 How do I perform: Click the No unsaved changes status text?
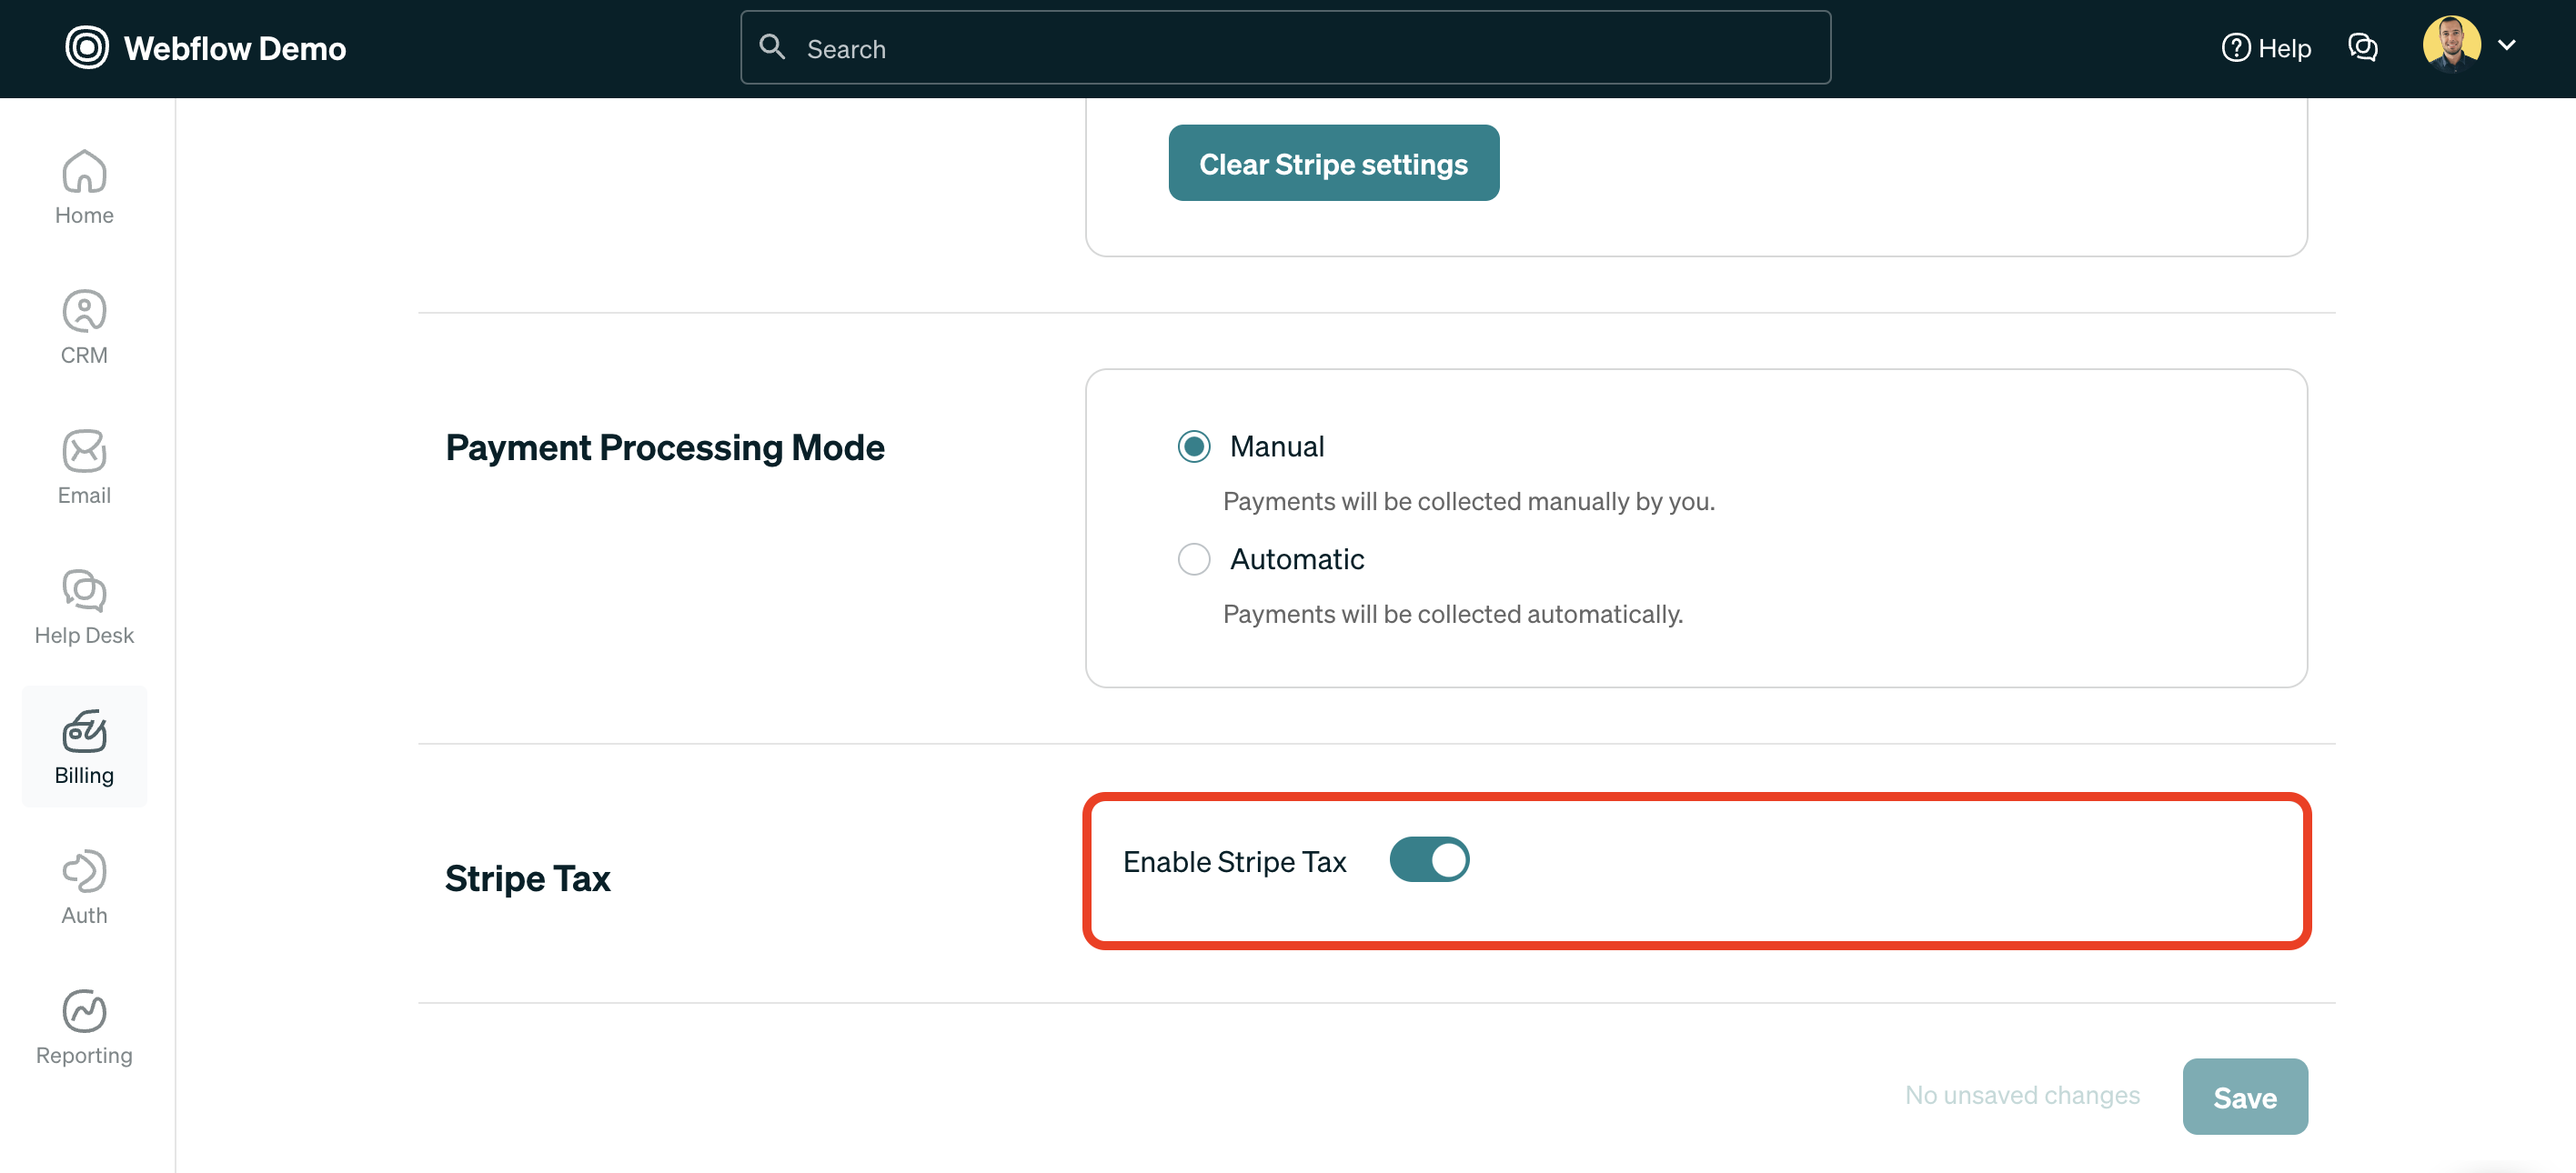click(2022, 1095)
